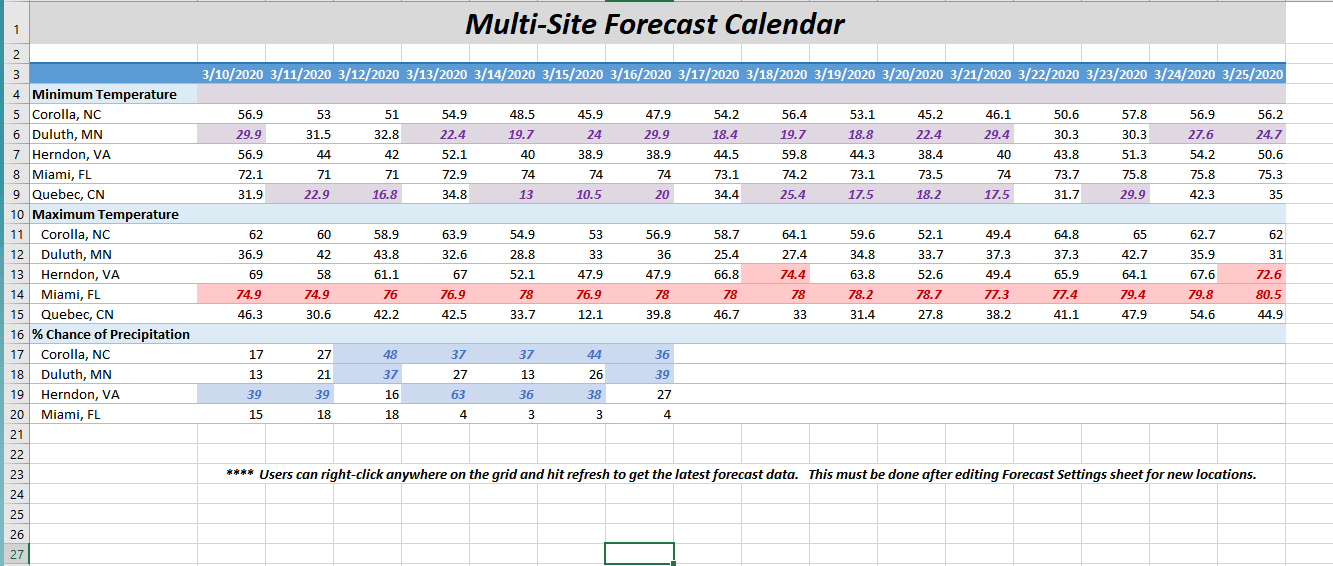Screen dimensions: 1333x566
Task: Select the Miami, FL label in precipitation section
Action: tap(71, 414)
